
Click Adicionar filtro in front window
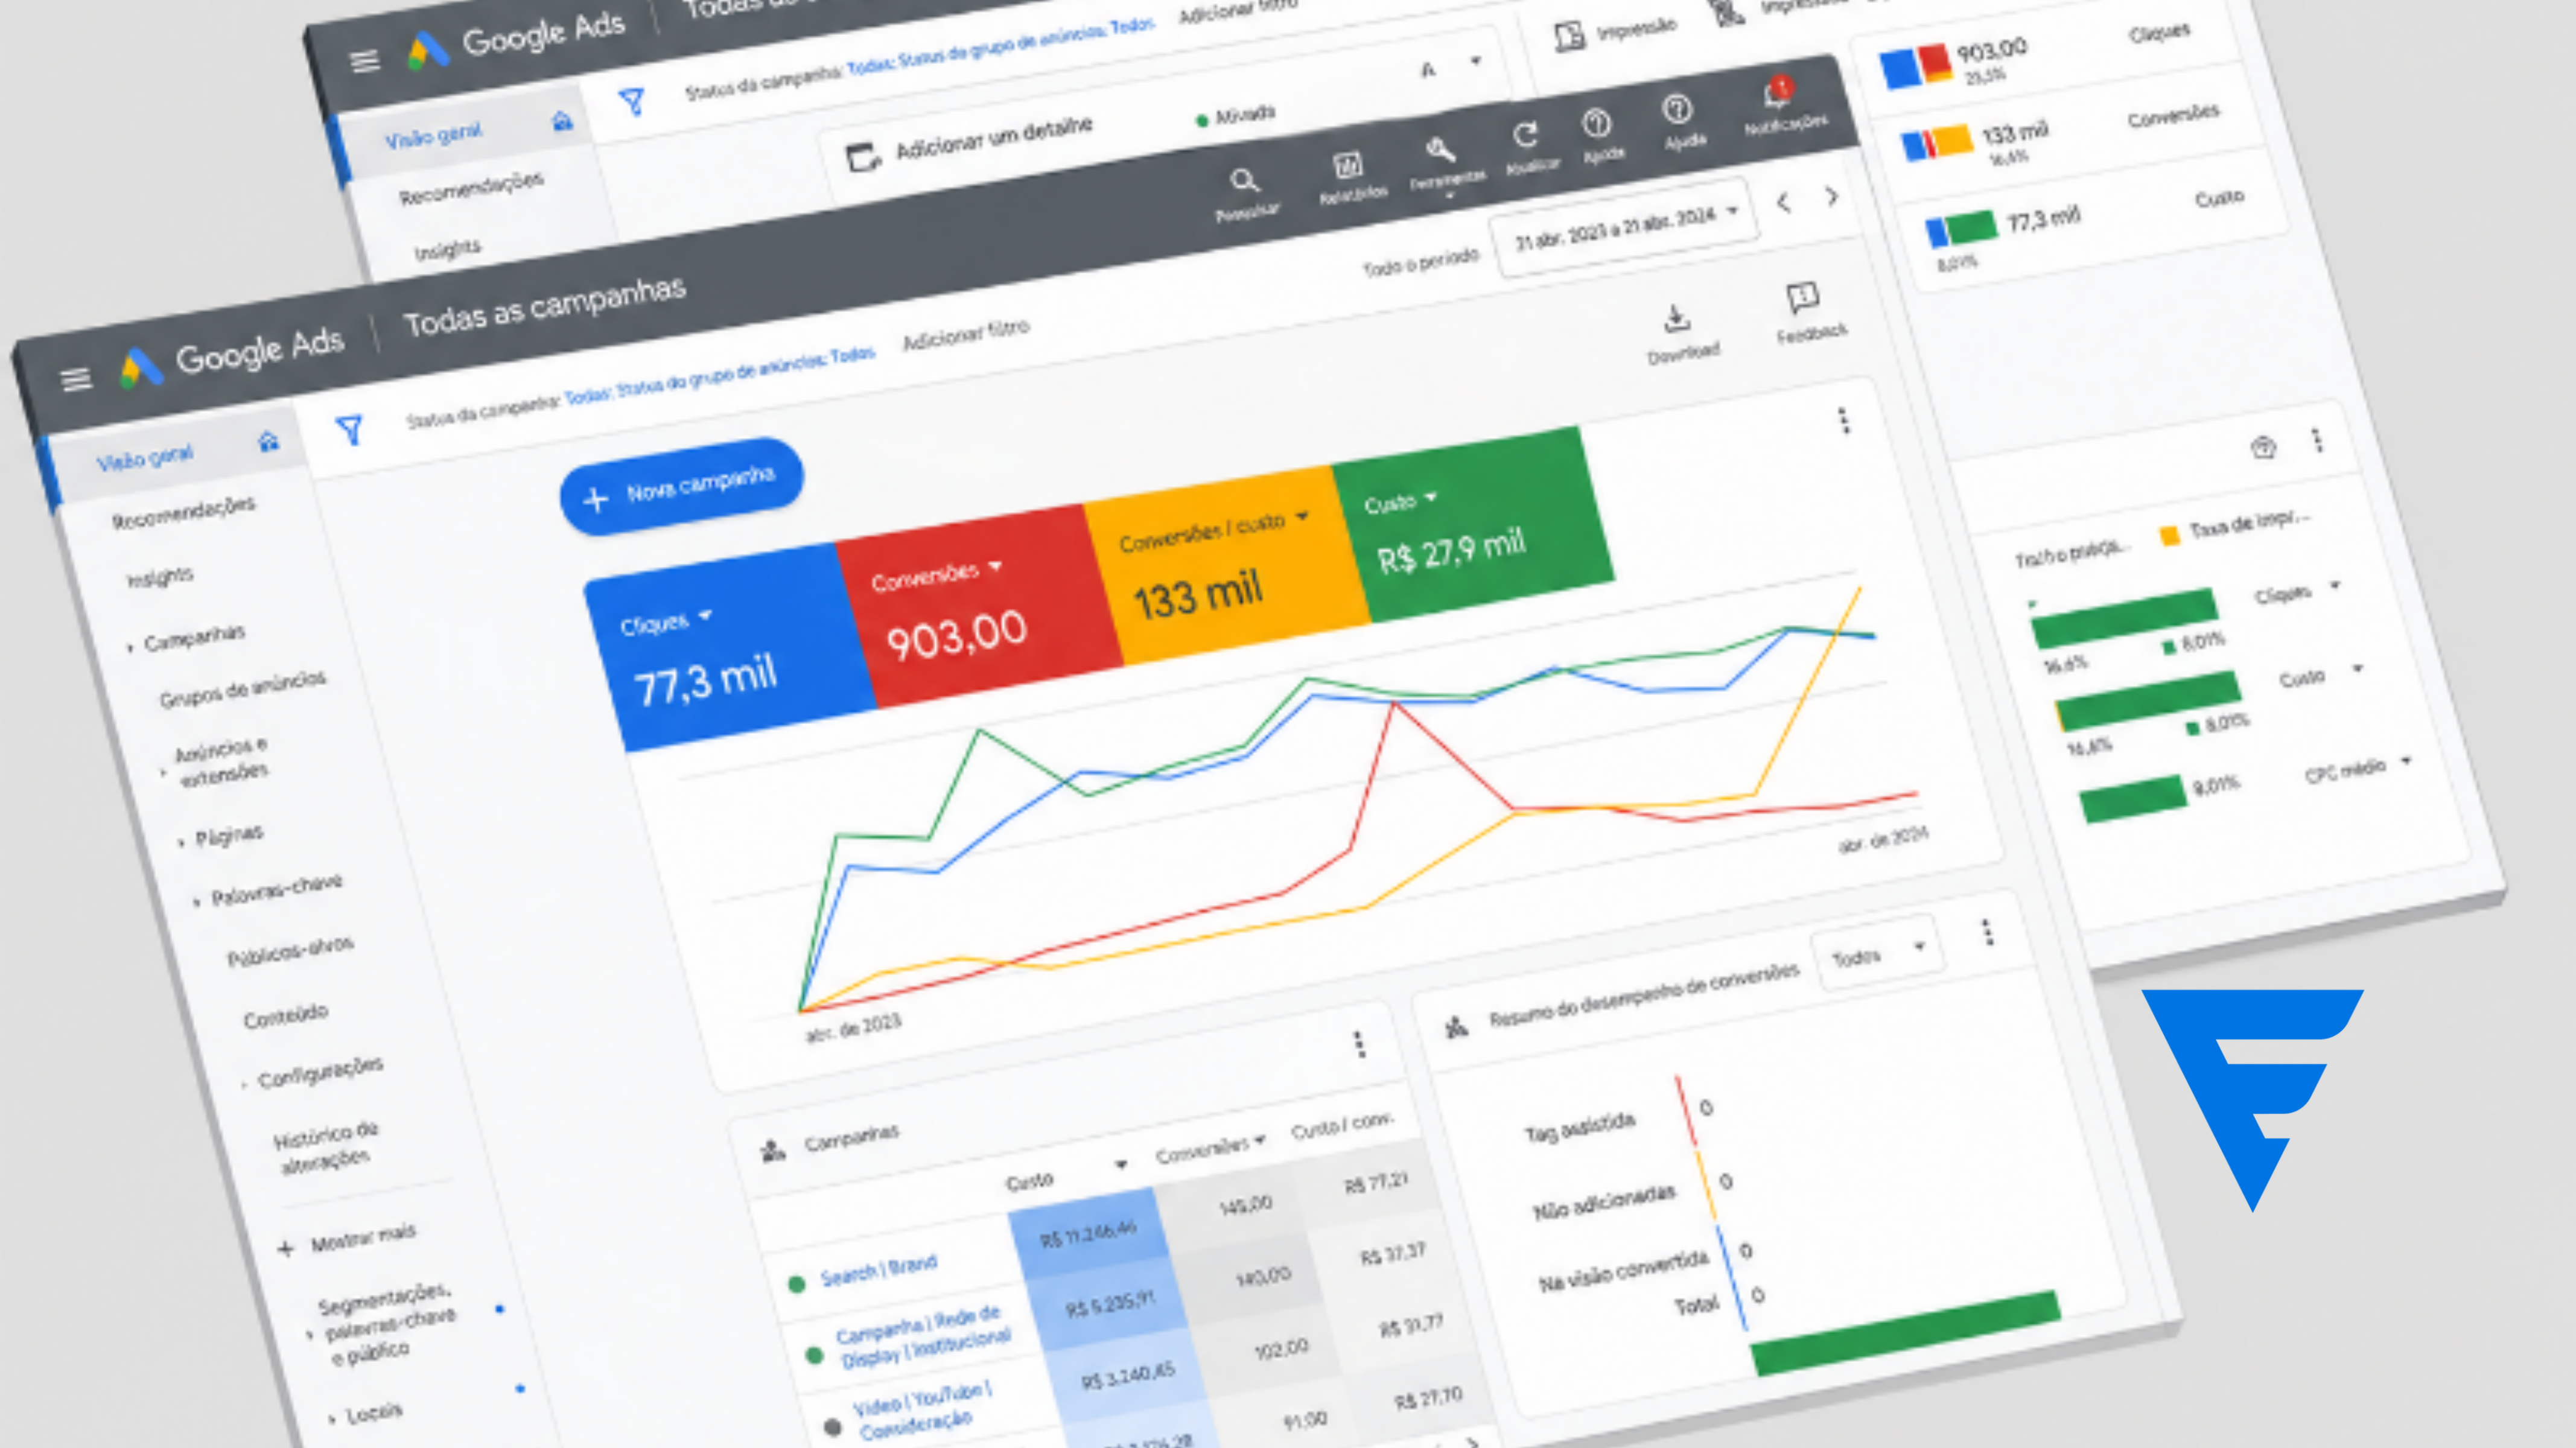[x=966, y=334]
